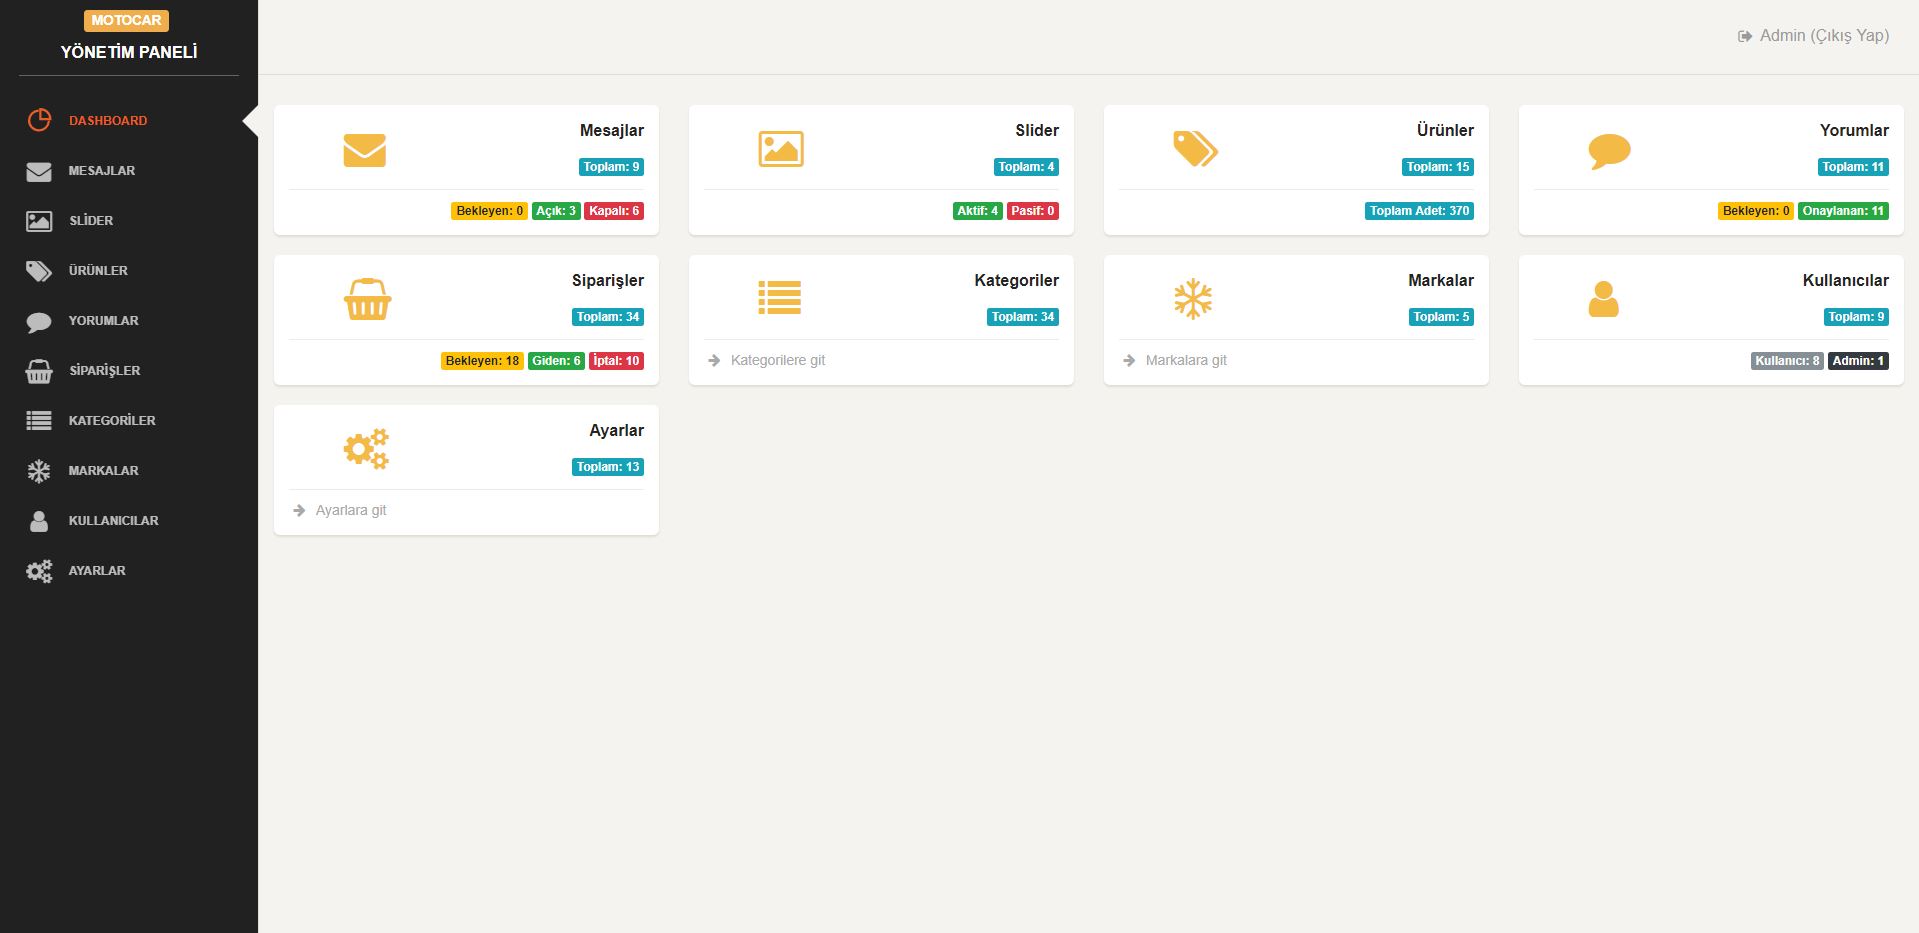This screenshot has height=933, width=1919.
Task: Click the Pasif: 0 red badge
Action: [x=1033, y=211]
